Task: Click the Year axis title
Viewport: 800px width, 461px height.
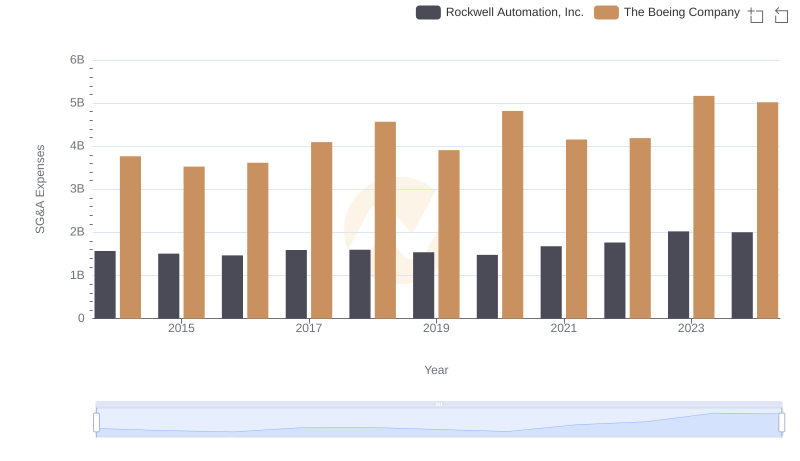Action: click(436, 370)
